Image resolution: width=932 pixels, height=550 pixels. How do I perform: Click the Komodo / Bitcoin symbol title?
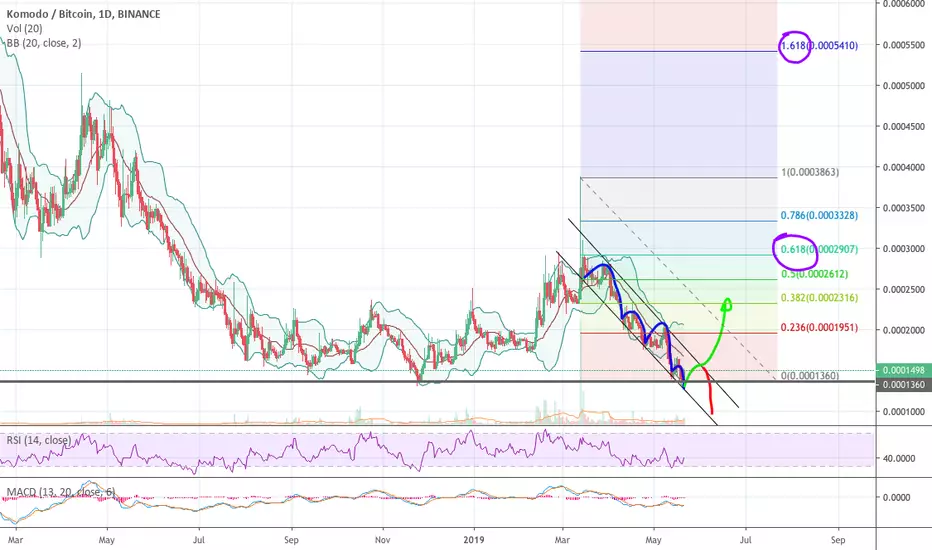pyautogui.click(x=83, y=14)
